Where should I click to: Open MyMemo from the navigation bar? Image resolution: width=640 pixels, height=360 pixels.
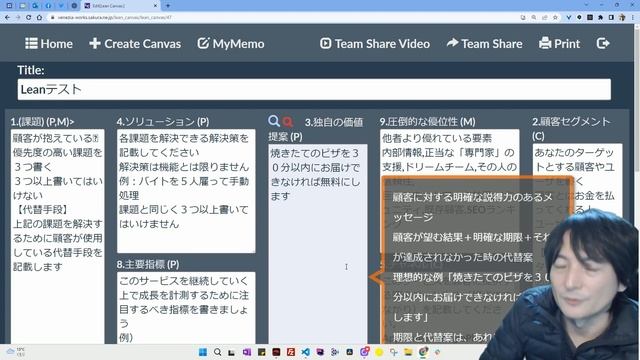[231, 44]
